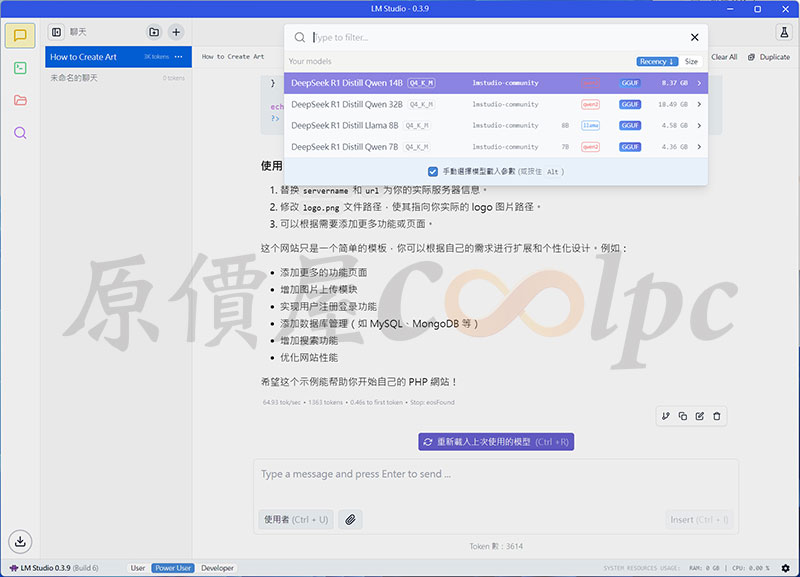The width and height of the screenshot is (800, 577).
Task: Click the Insert button
Action: (699, 519)
